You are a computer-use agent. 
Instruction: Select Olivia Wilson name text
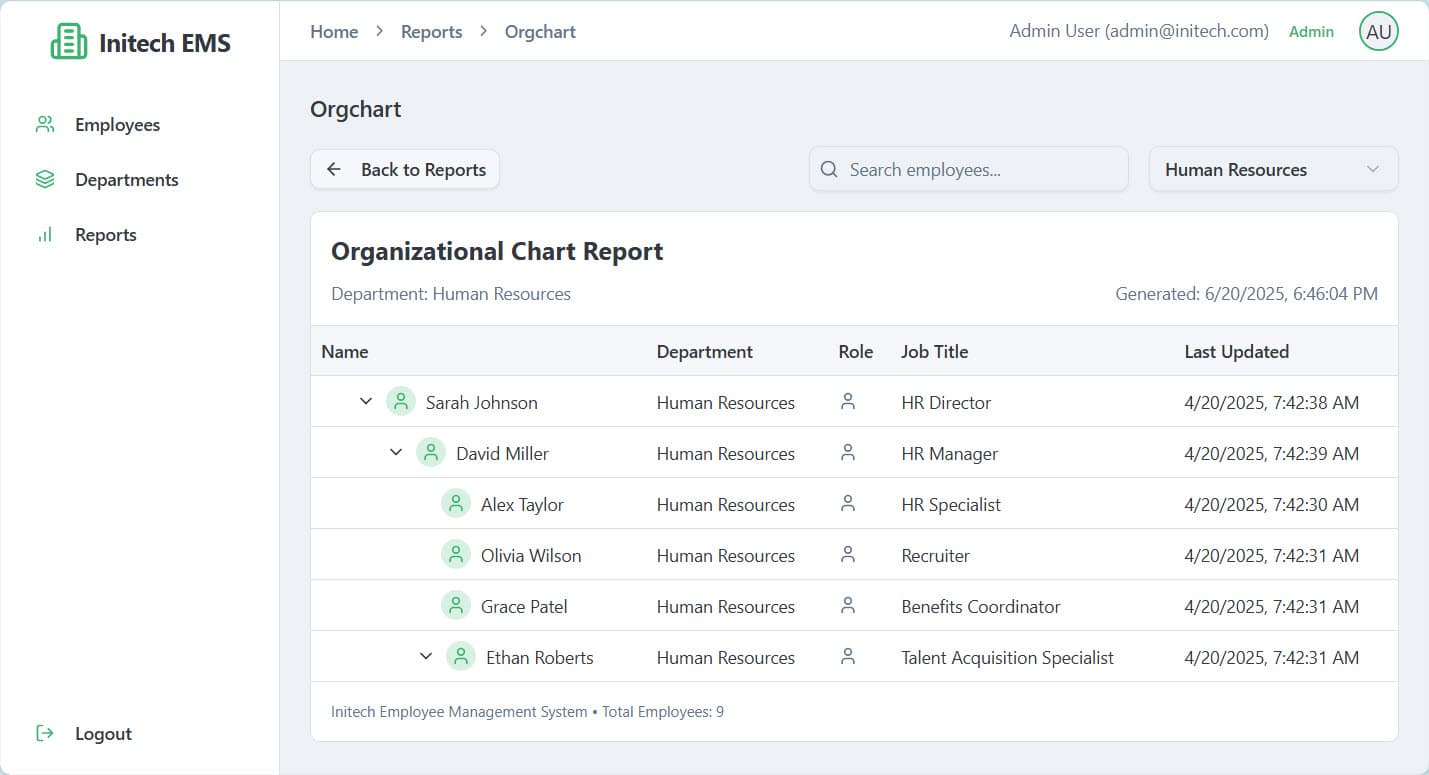531,556
